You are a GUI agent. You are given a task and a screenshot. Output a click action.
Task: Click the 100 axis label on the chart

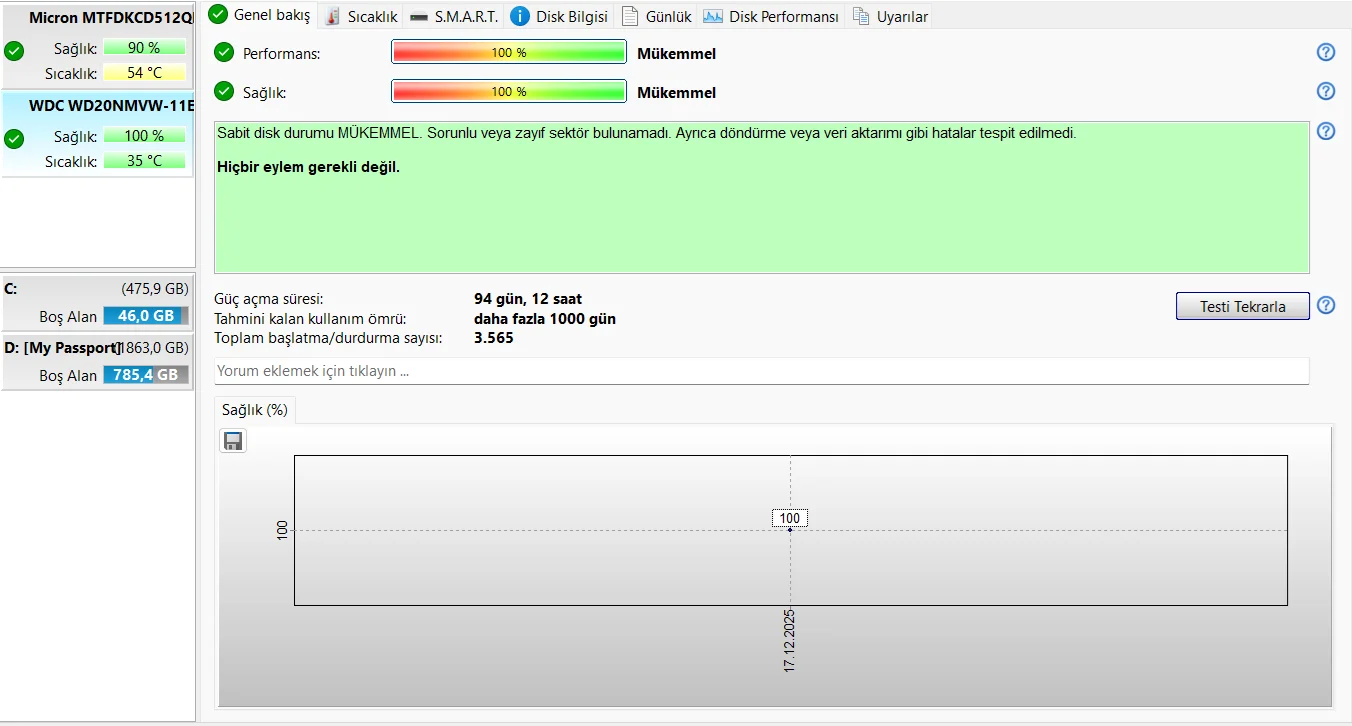[282, 530]
